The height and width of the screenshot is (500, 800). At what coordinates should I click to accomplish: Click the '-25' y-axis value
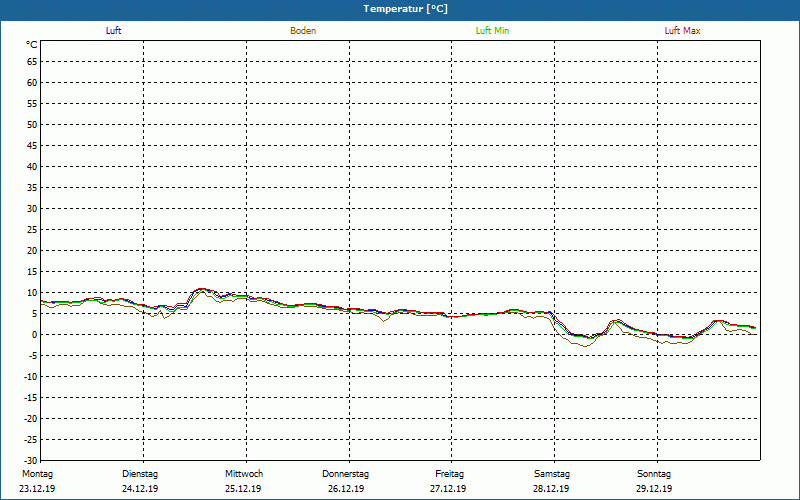pos(31,440)
